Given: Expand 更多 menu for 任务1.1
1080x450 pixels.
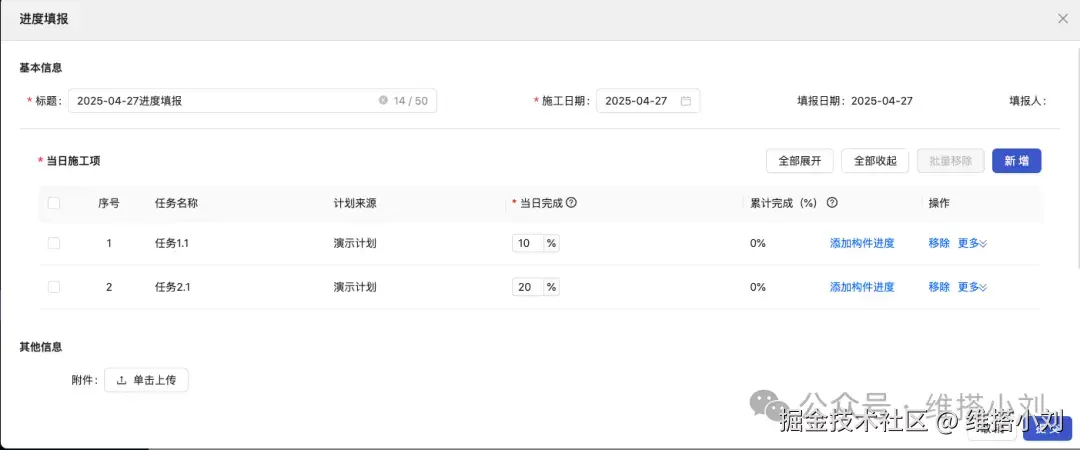Looking at the screenshot, I should click(972, 243).
